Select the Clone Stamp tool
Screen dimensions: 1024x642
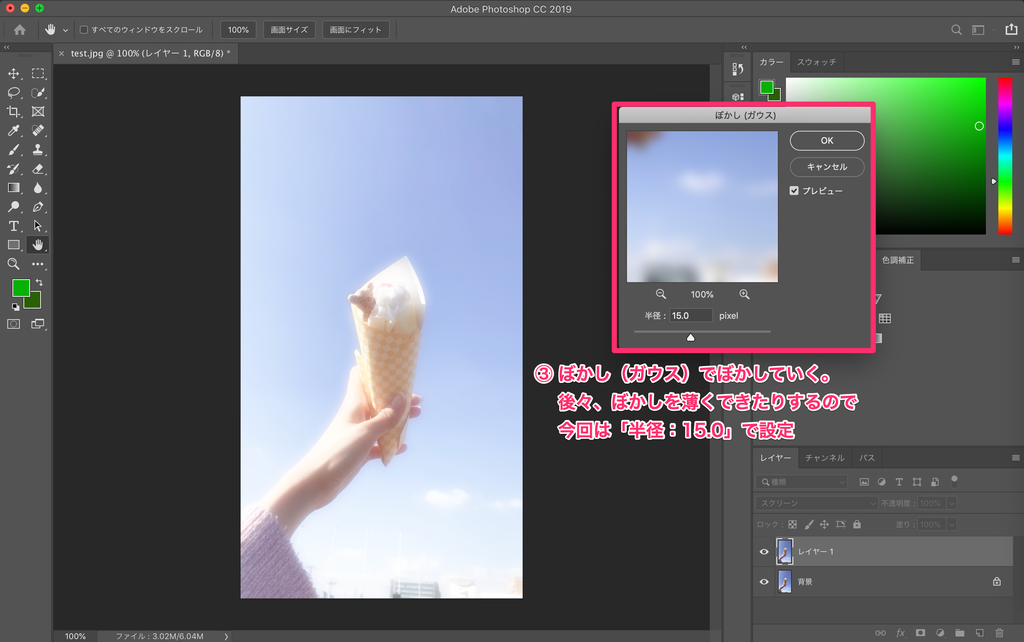click(x=38, y=150)
